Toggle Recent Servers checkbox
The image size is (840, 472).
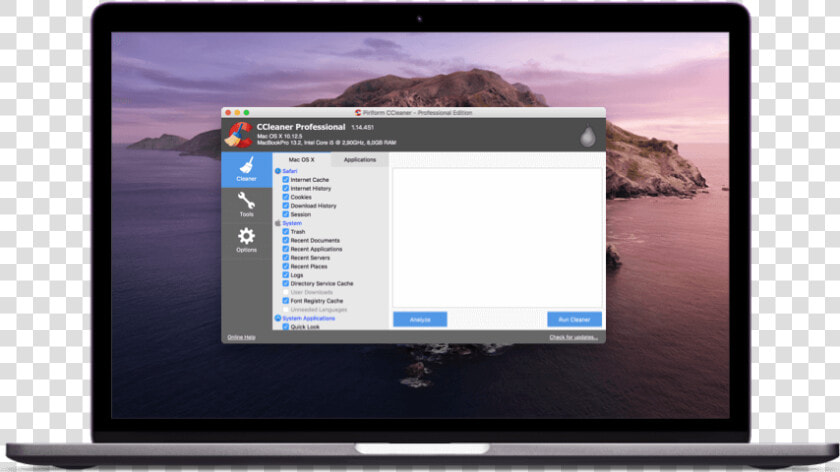286,257
